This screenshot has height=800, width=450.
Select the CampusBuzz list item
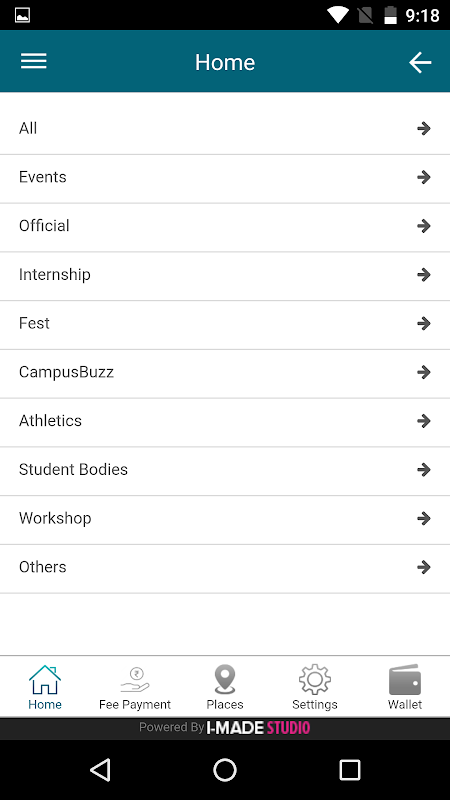tap(225, 374)
